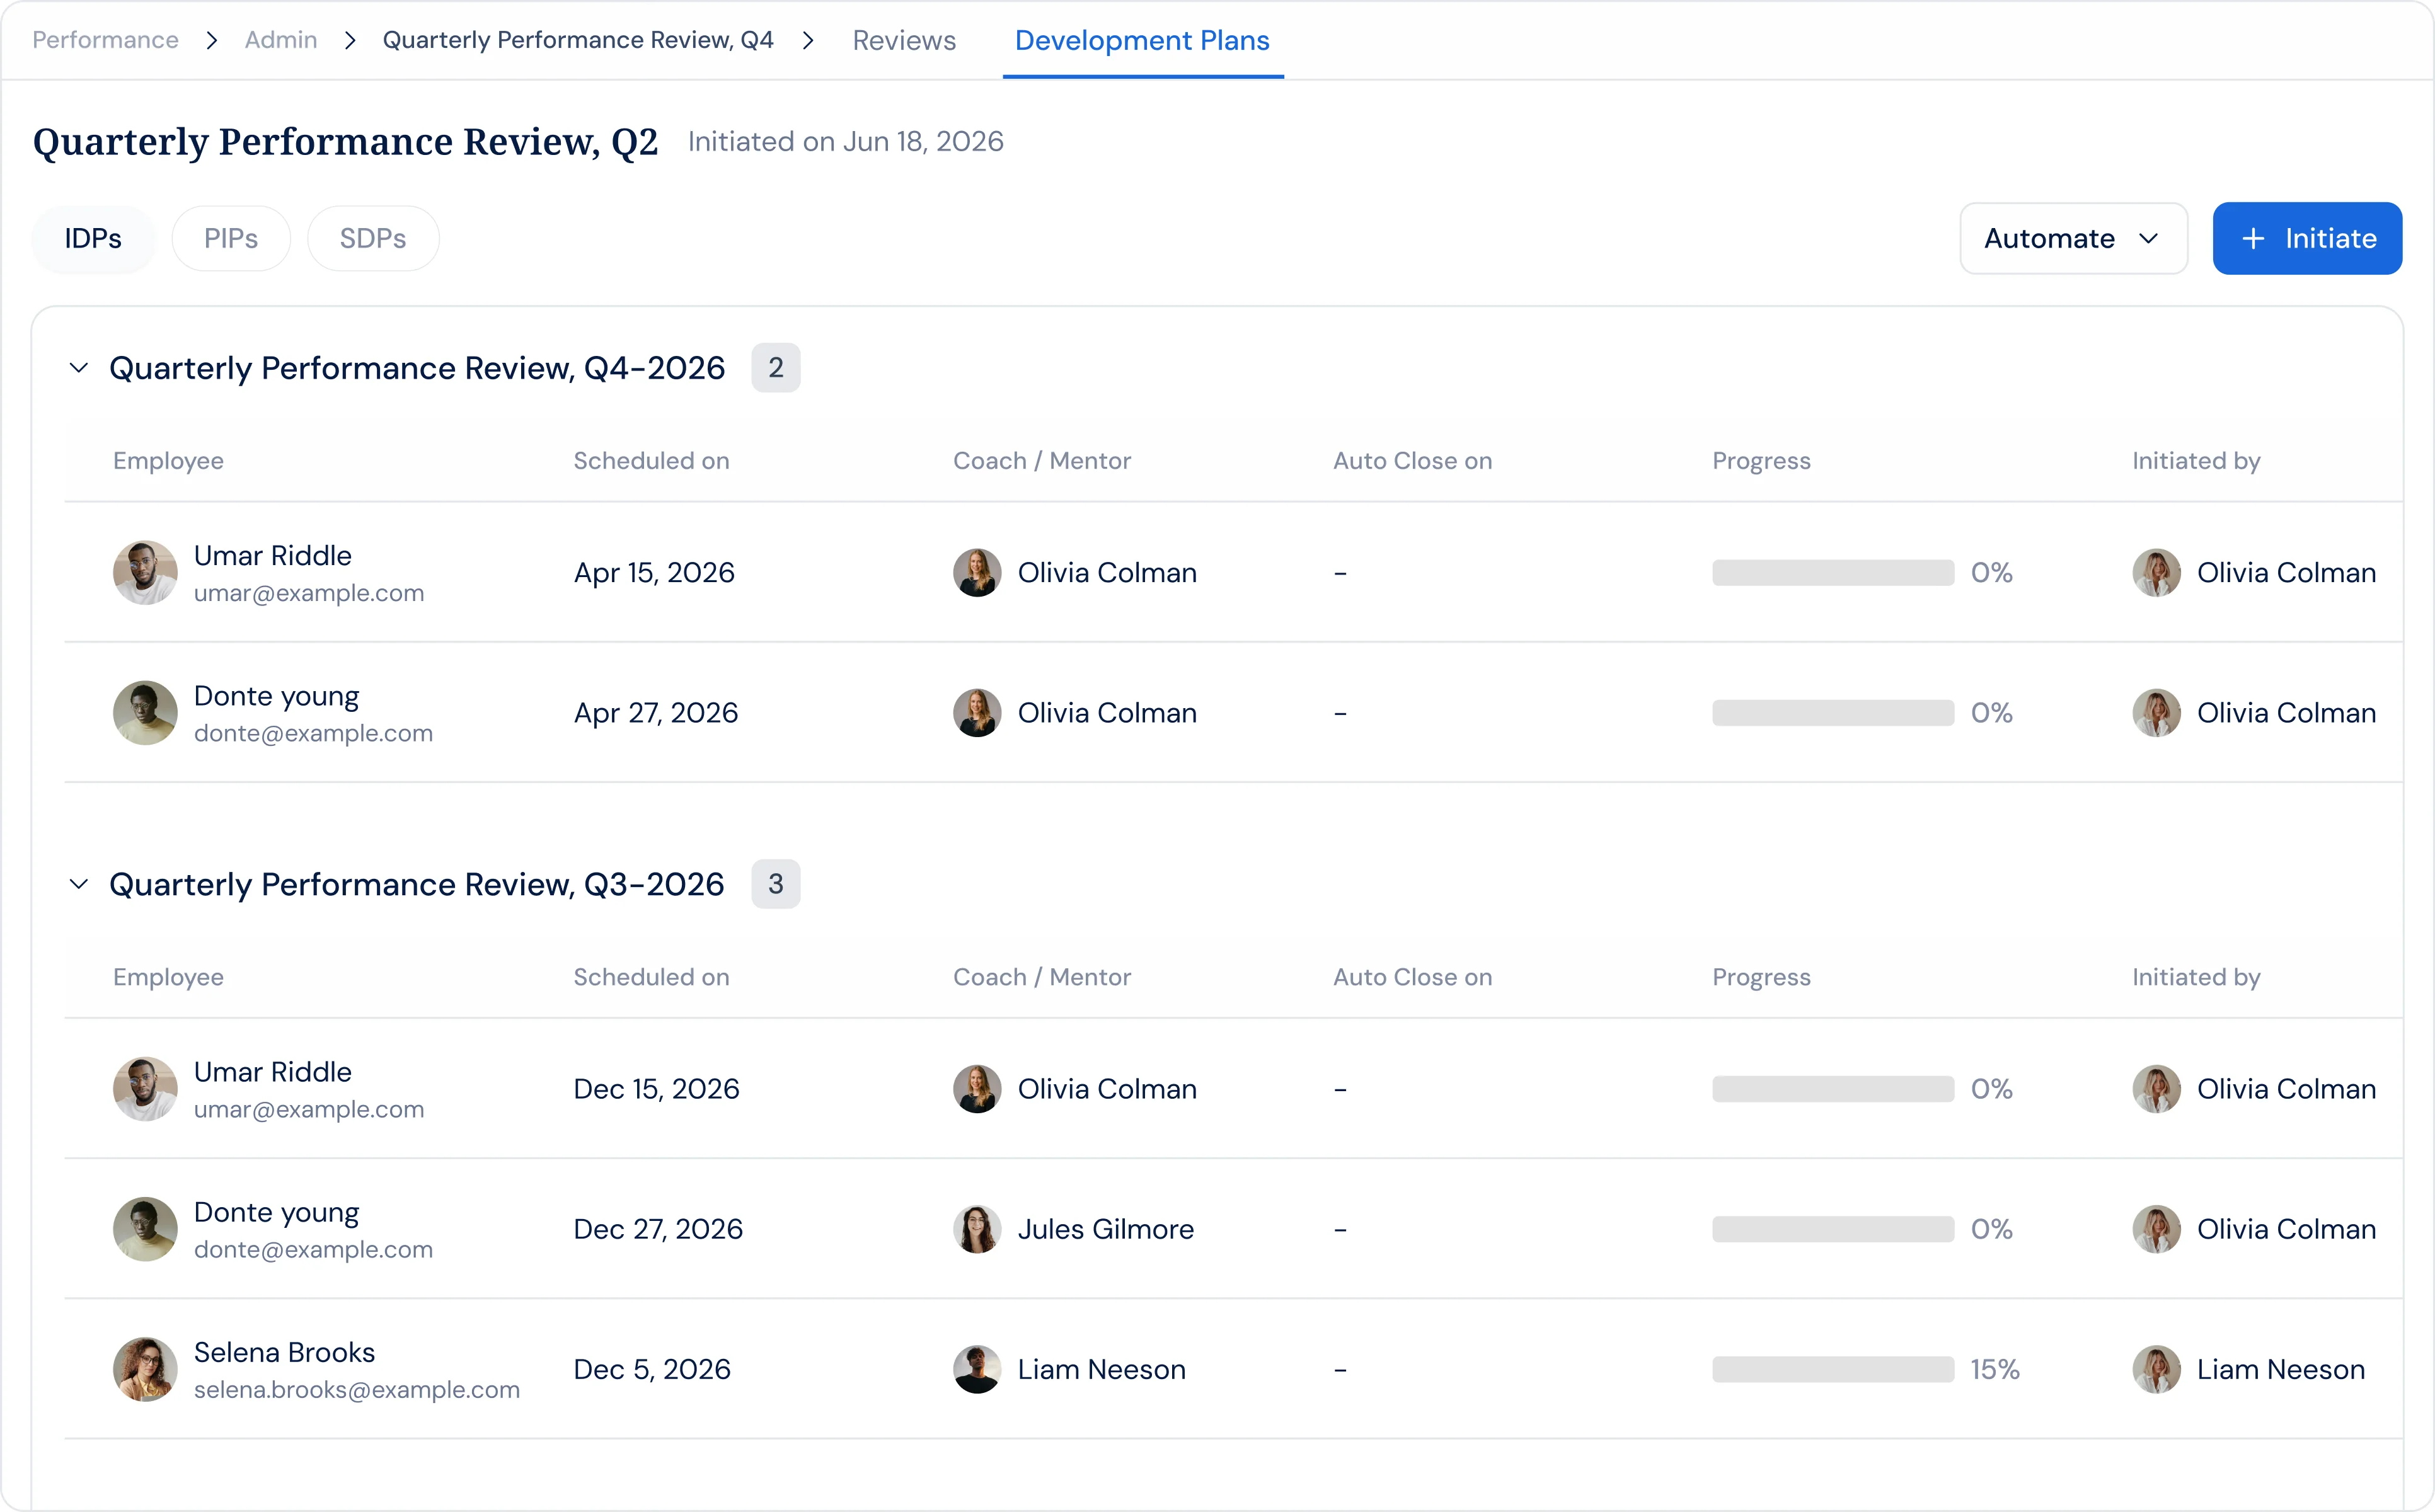Click Umar Riddle's avatar in Q3-2026 group
Screen dimensions: 2435x1512
pyautogui.click(x=145, y=1089)
